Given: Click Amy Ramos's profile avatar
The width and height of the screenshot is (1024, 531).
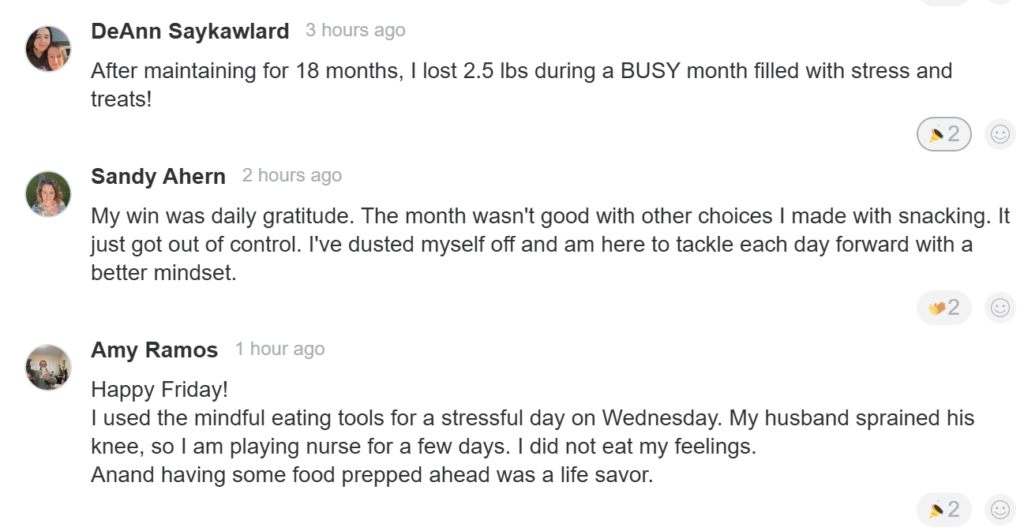Looking at the screenshot, I should [48, 367].
